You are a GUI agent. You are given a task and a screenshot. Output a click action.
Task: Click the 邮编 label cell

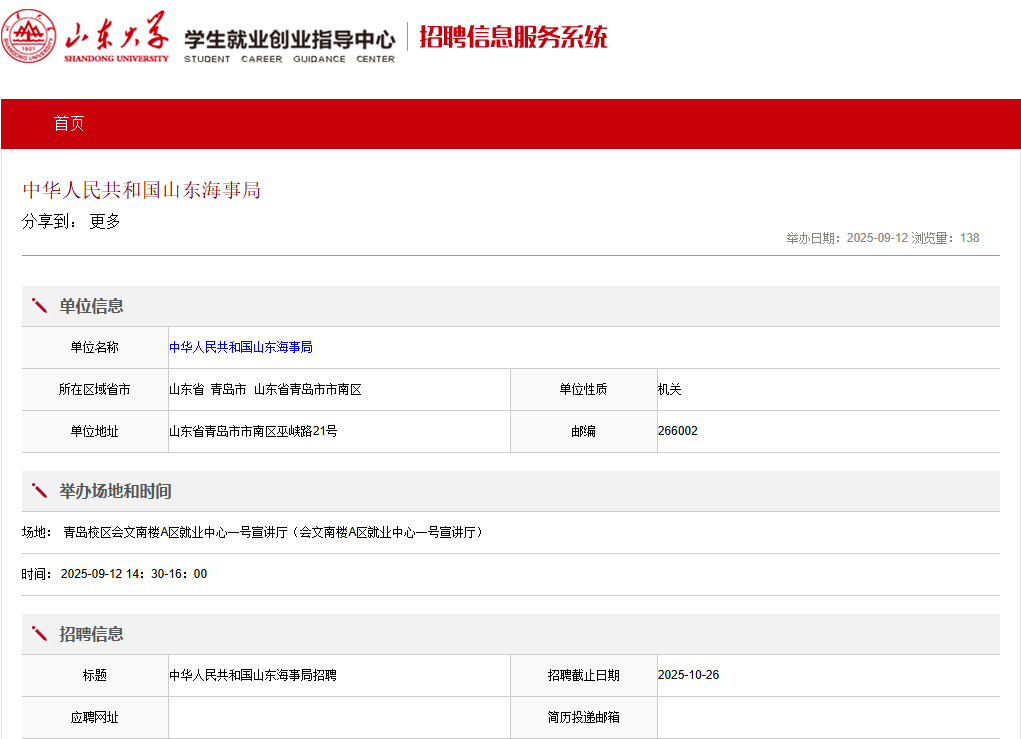coord(583,431)
